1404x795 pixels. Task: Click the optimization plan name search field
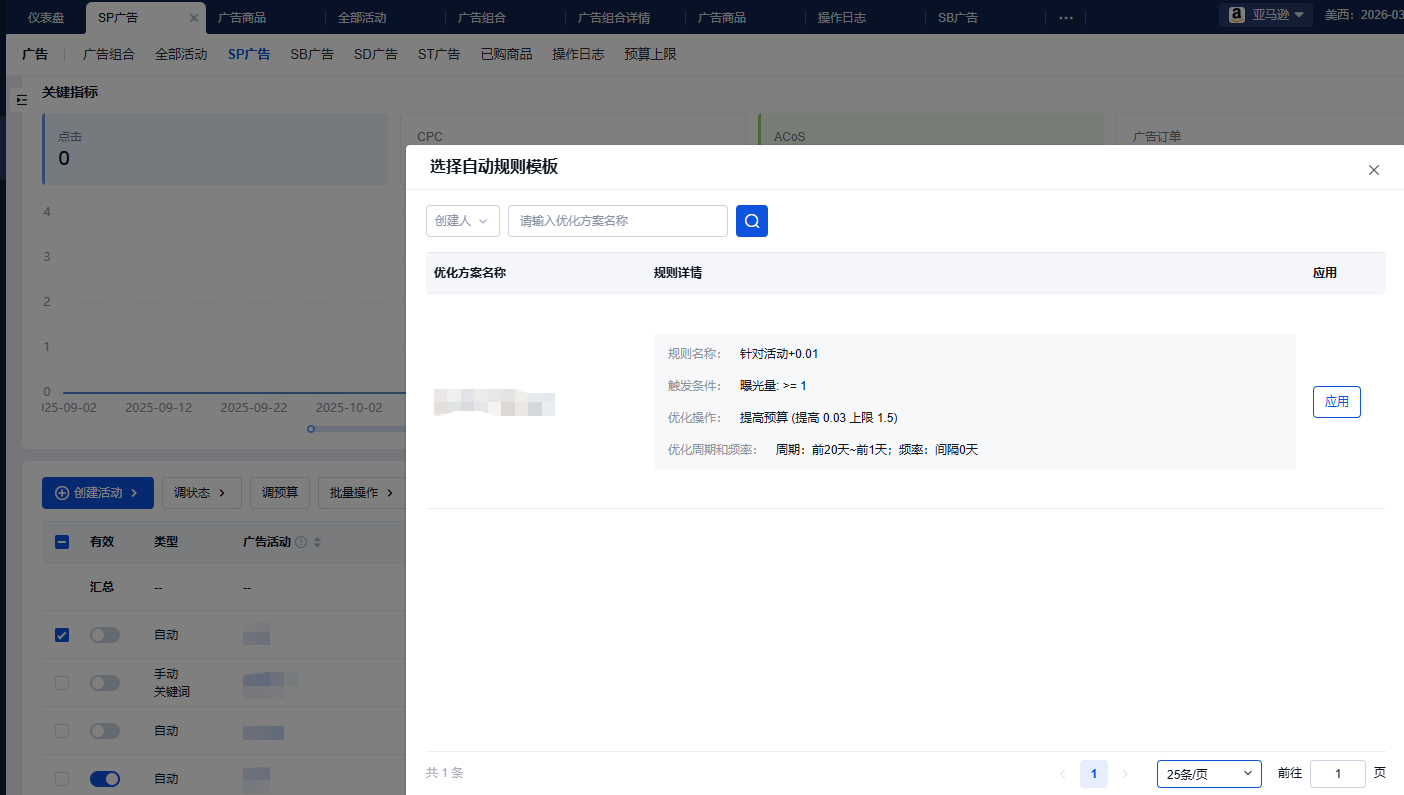pos(617,221)
